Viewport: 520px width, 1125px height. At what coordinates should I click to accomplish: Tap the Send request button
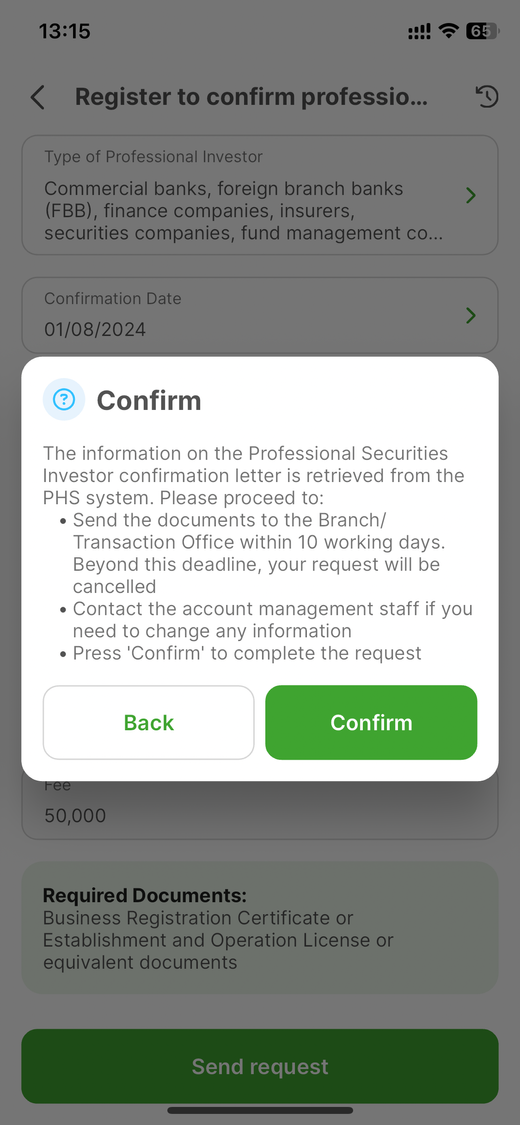(x=260, y=1066)
